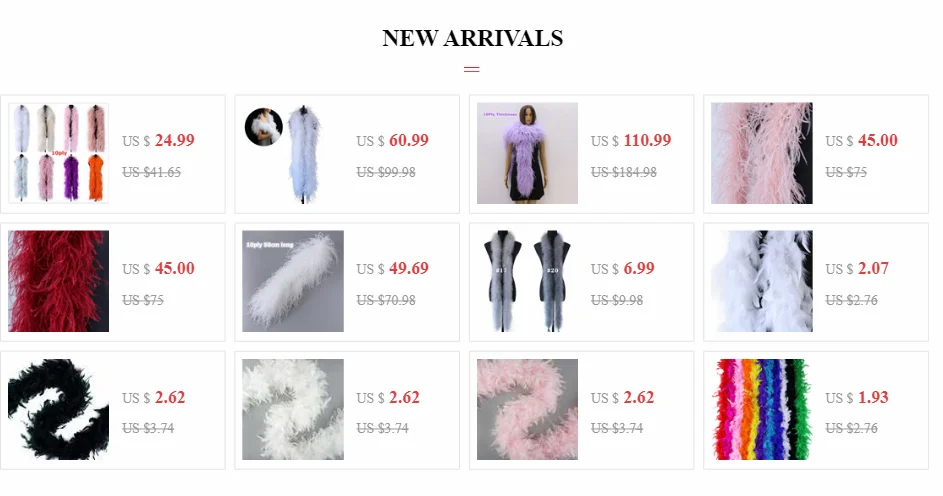Click the crossed-out US $184.98 original price
Image resolution: width=943 pixels, height=496 pixels.
tap(624, 173)
